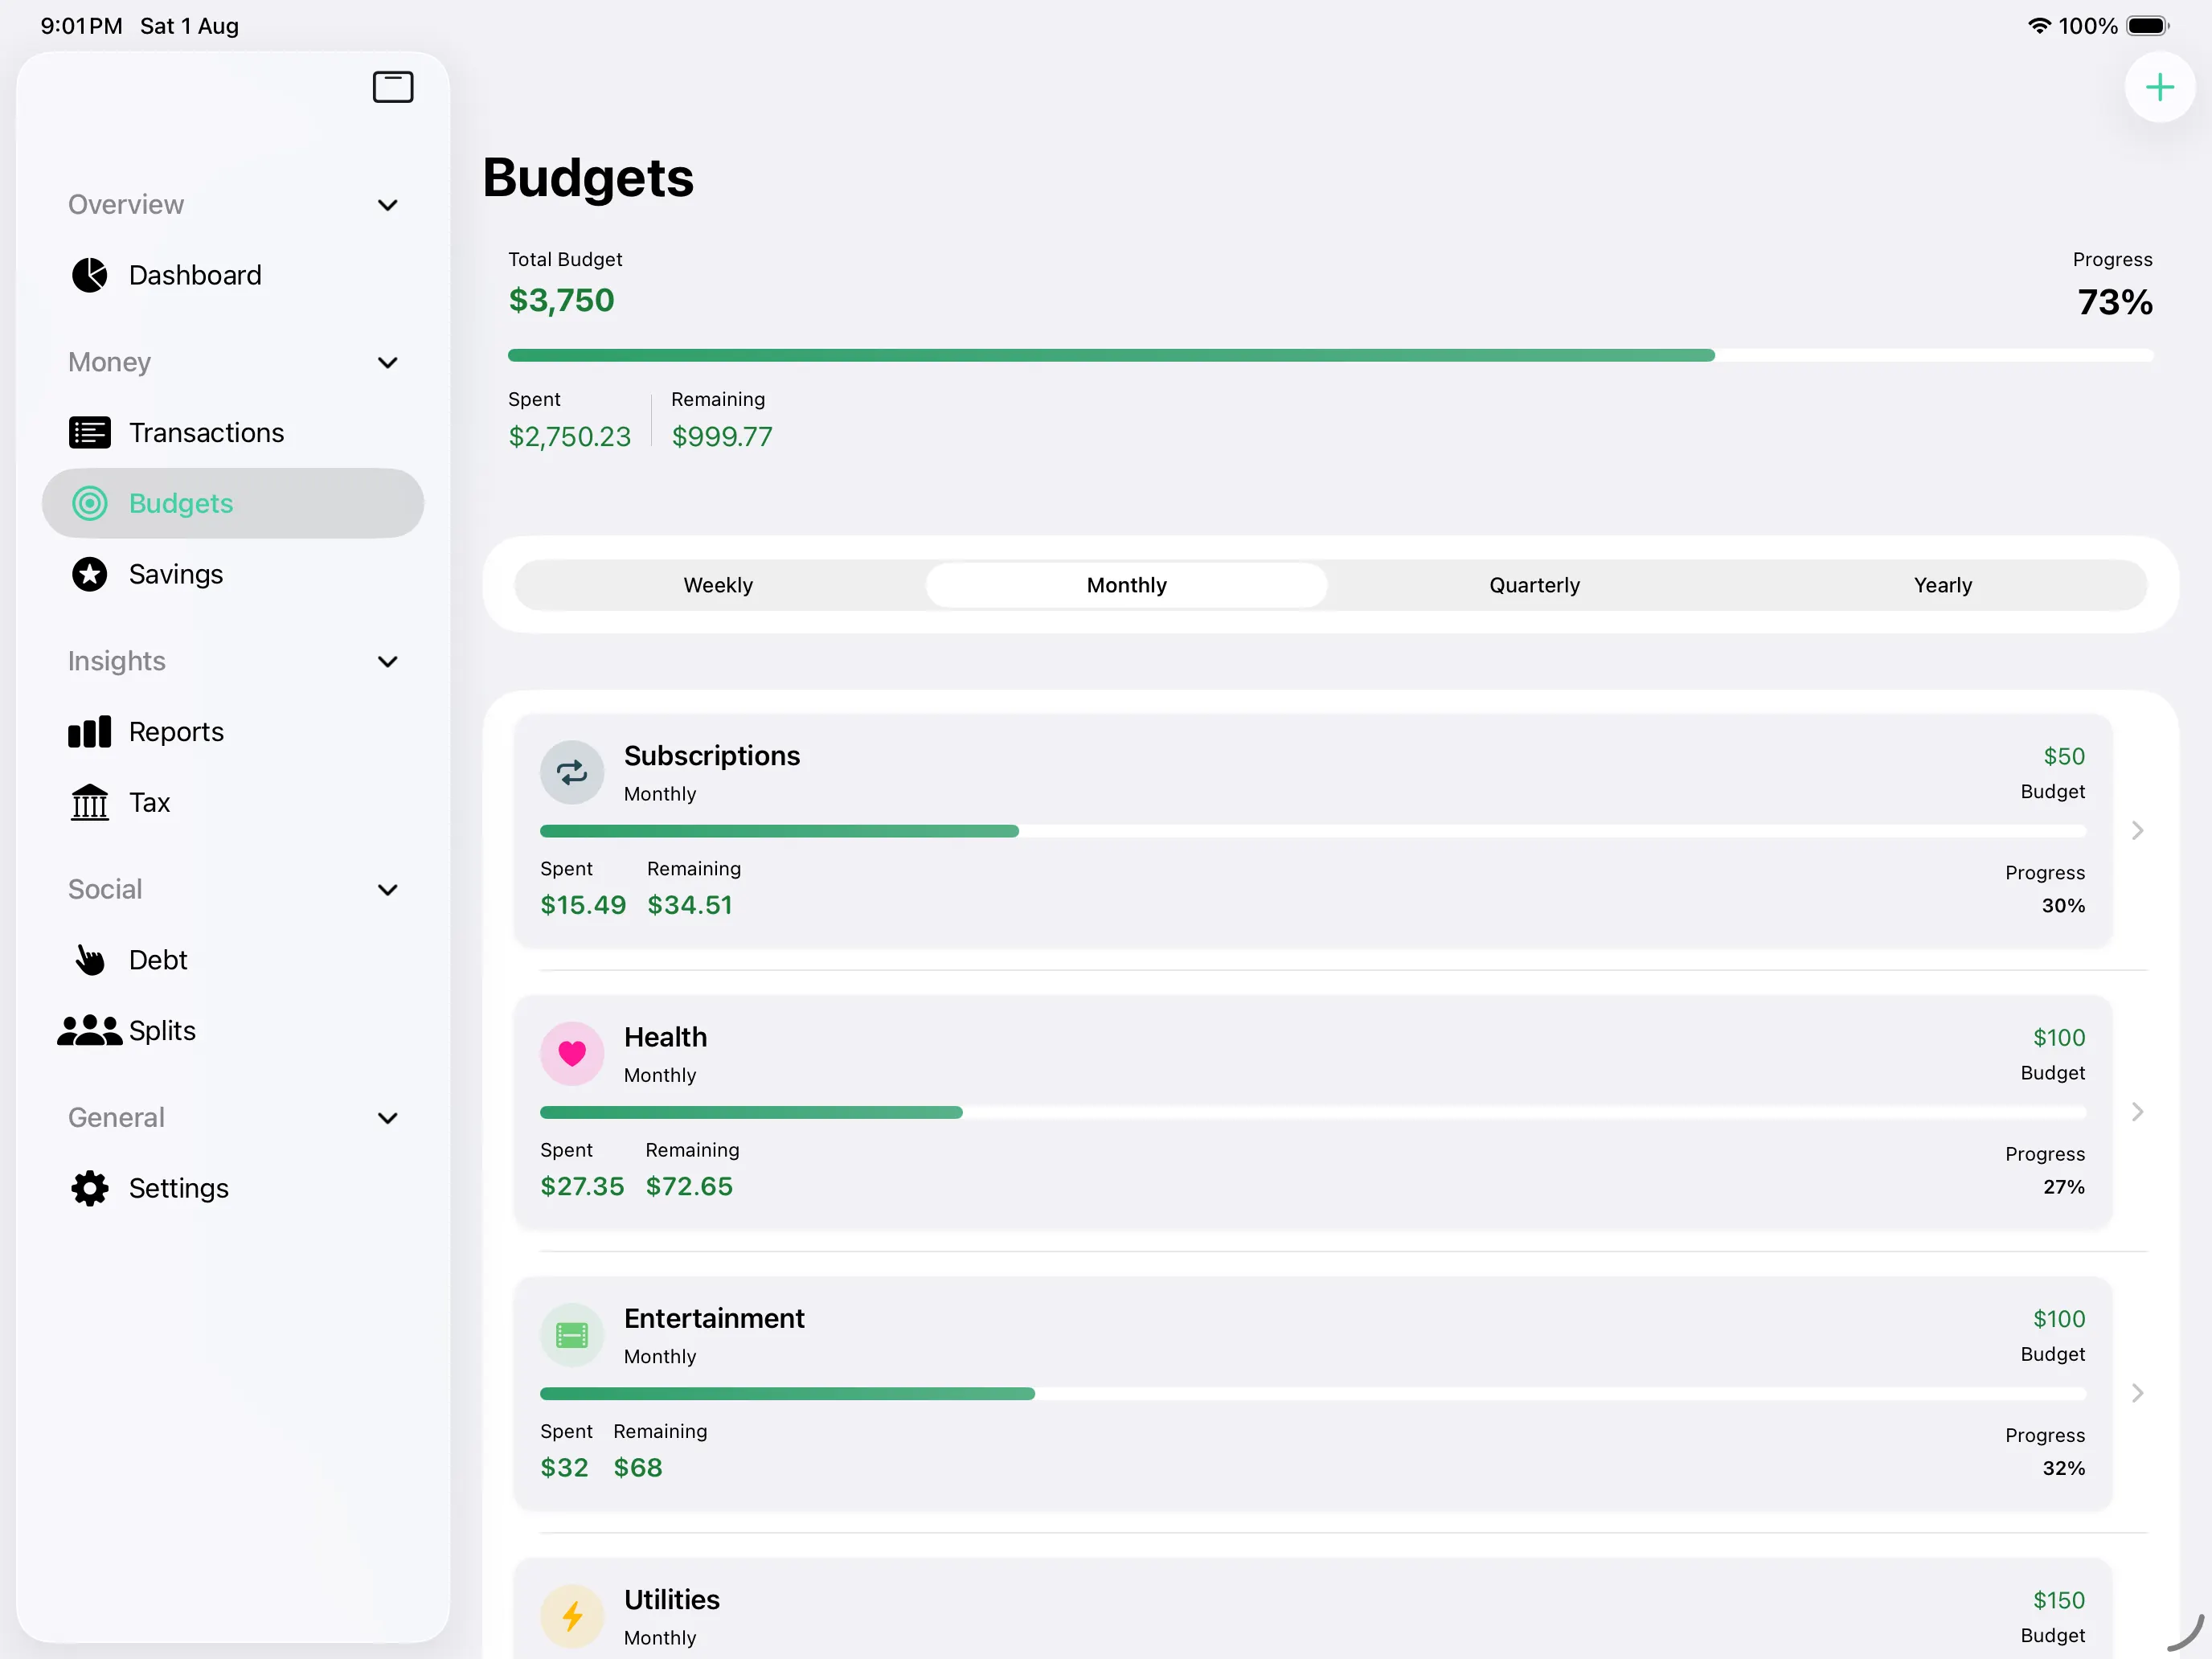Click the Utilities lightning bolt icon
This screenshot has height=1659, width=2212.
572,1616
